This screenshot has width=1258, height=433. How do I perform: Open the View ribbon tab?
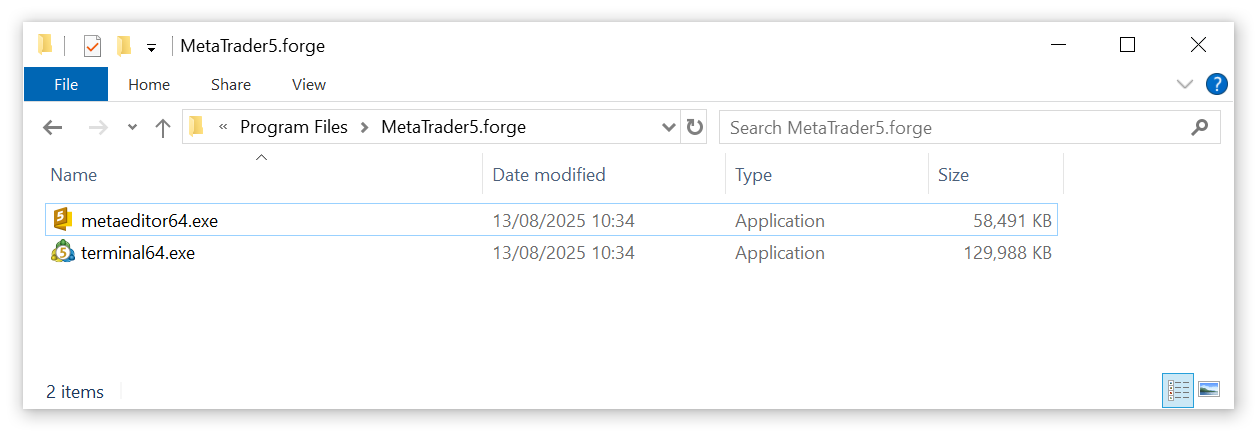click(309, 84)
